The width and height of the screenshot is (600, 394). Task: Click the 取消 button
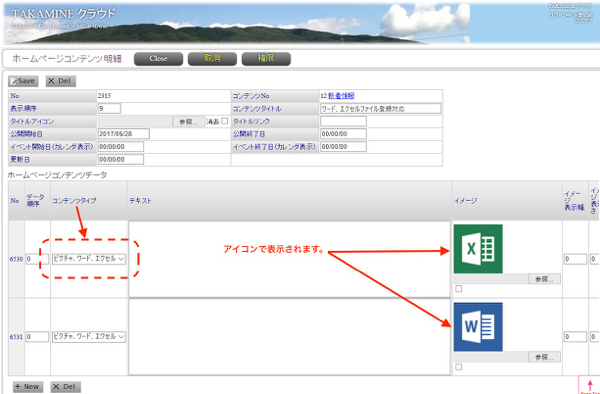coord(212,59)
